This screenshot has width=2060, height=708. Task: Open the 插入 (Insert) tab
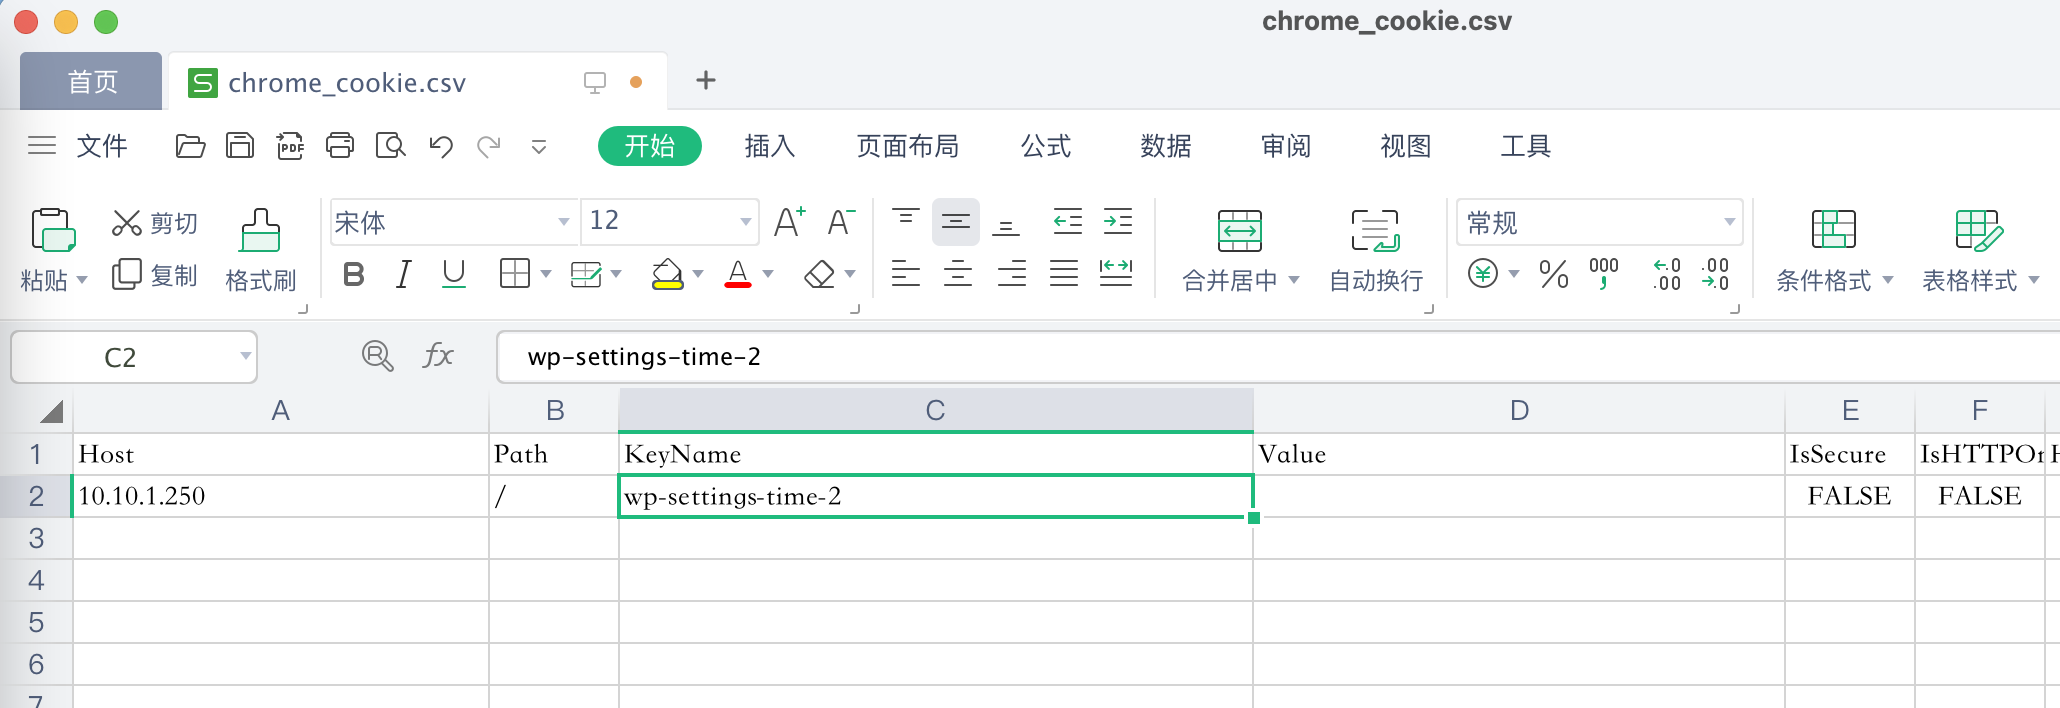[x=770, y=146]
